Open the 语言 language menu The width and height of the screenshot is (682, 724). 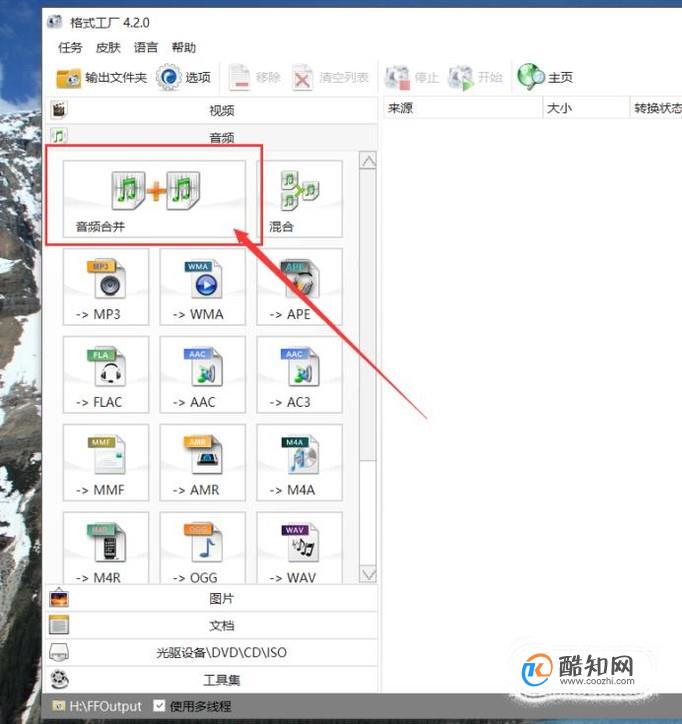[x=146, y=47]
